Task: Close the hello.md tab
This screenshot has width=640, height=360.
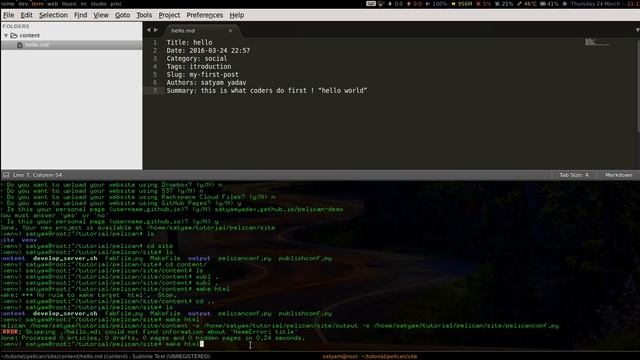Action: tap(230, 31)
